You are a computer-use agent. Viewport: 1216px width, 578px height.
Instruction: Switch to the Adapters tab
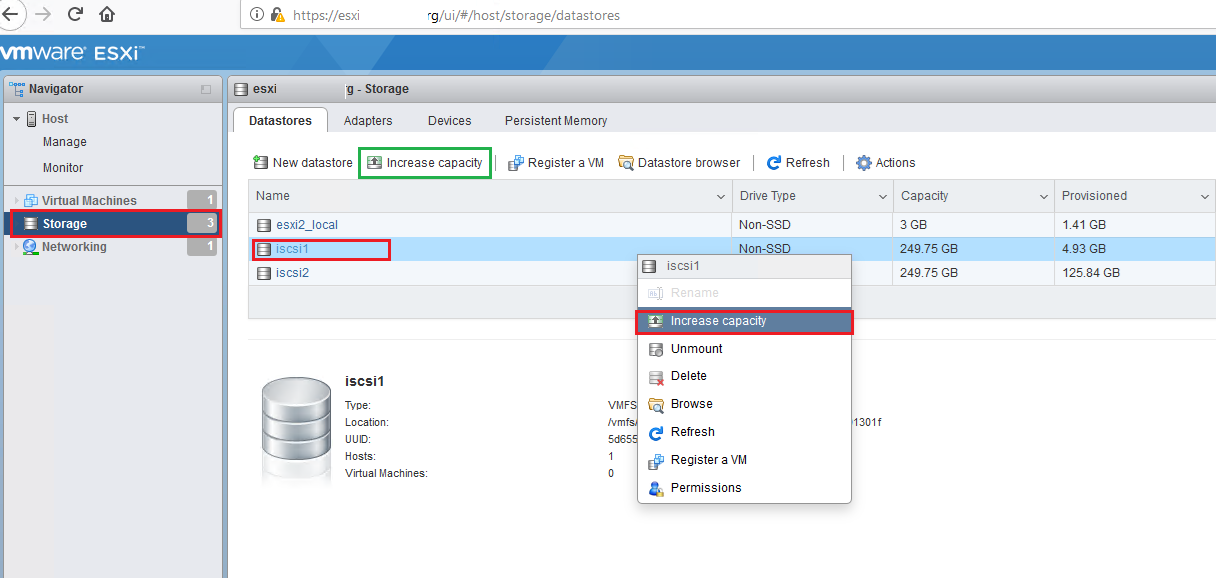click(x=368, y=121)
